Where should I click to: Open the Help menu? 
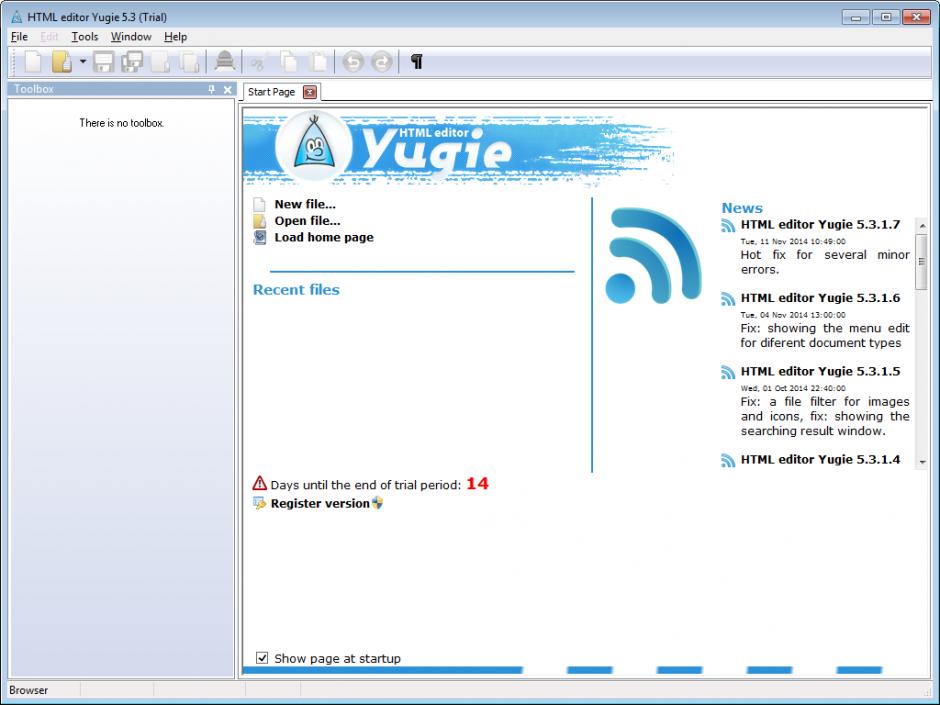click(175, 37)
